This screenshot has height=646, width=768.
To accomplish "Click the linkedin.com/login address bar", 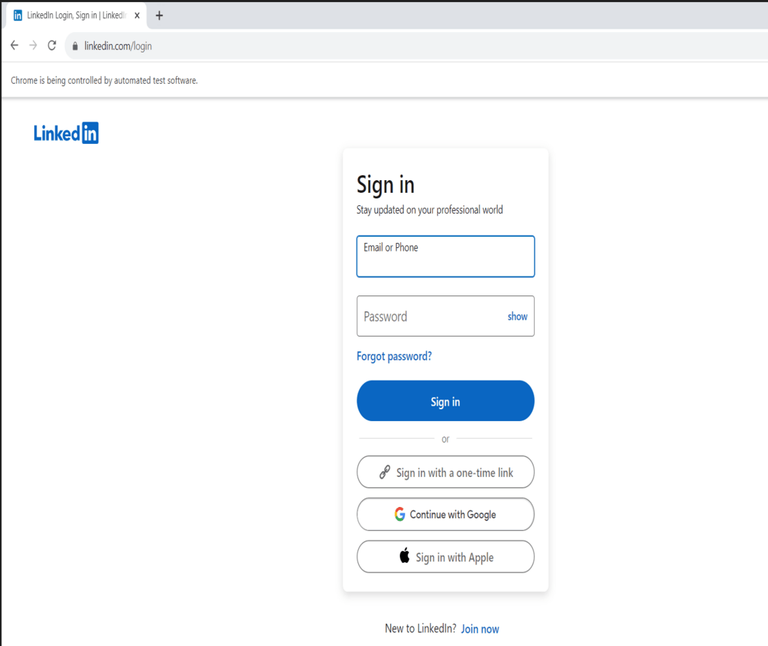I will pos(416,46).
